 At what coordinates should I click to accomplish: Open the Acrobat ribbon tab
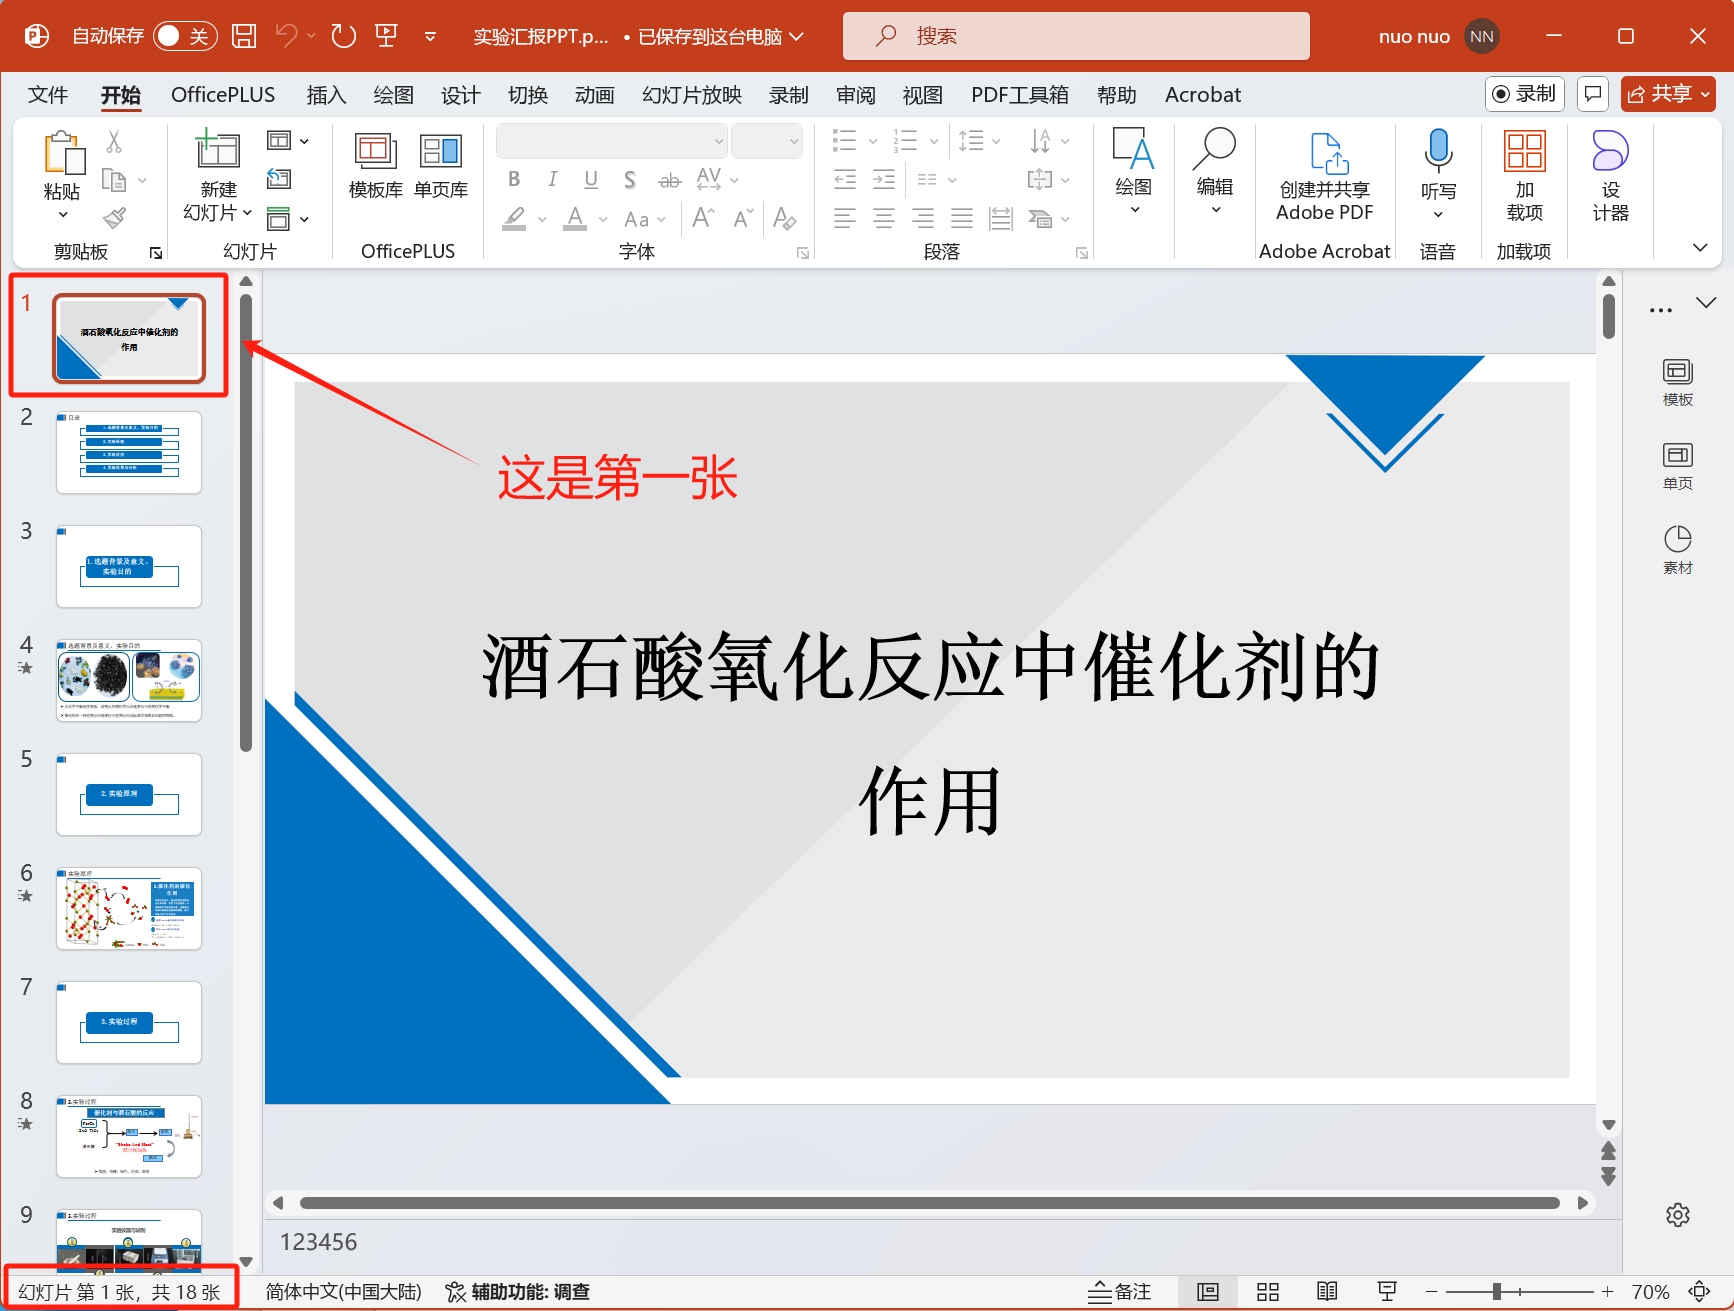point(1202,94)
